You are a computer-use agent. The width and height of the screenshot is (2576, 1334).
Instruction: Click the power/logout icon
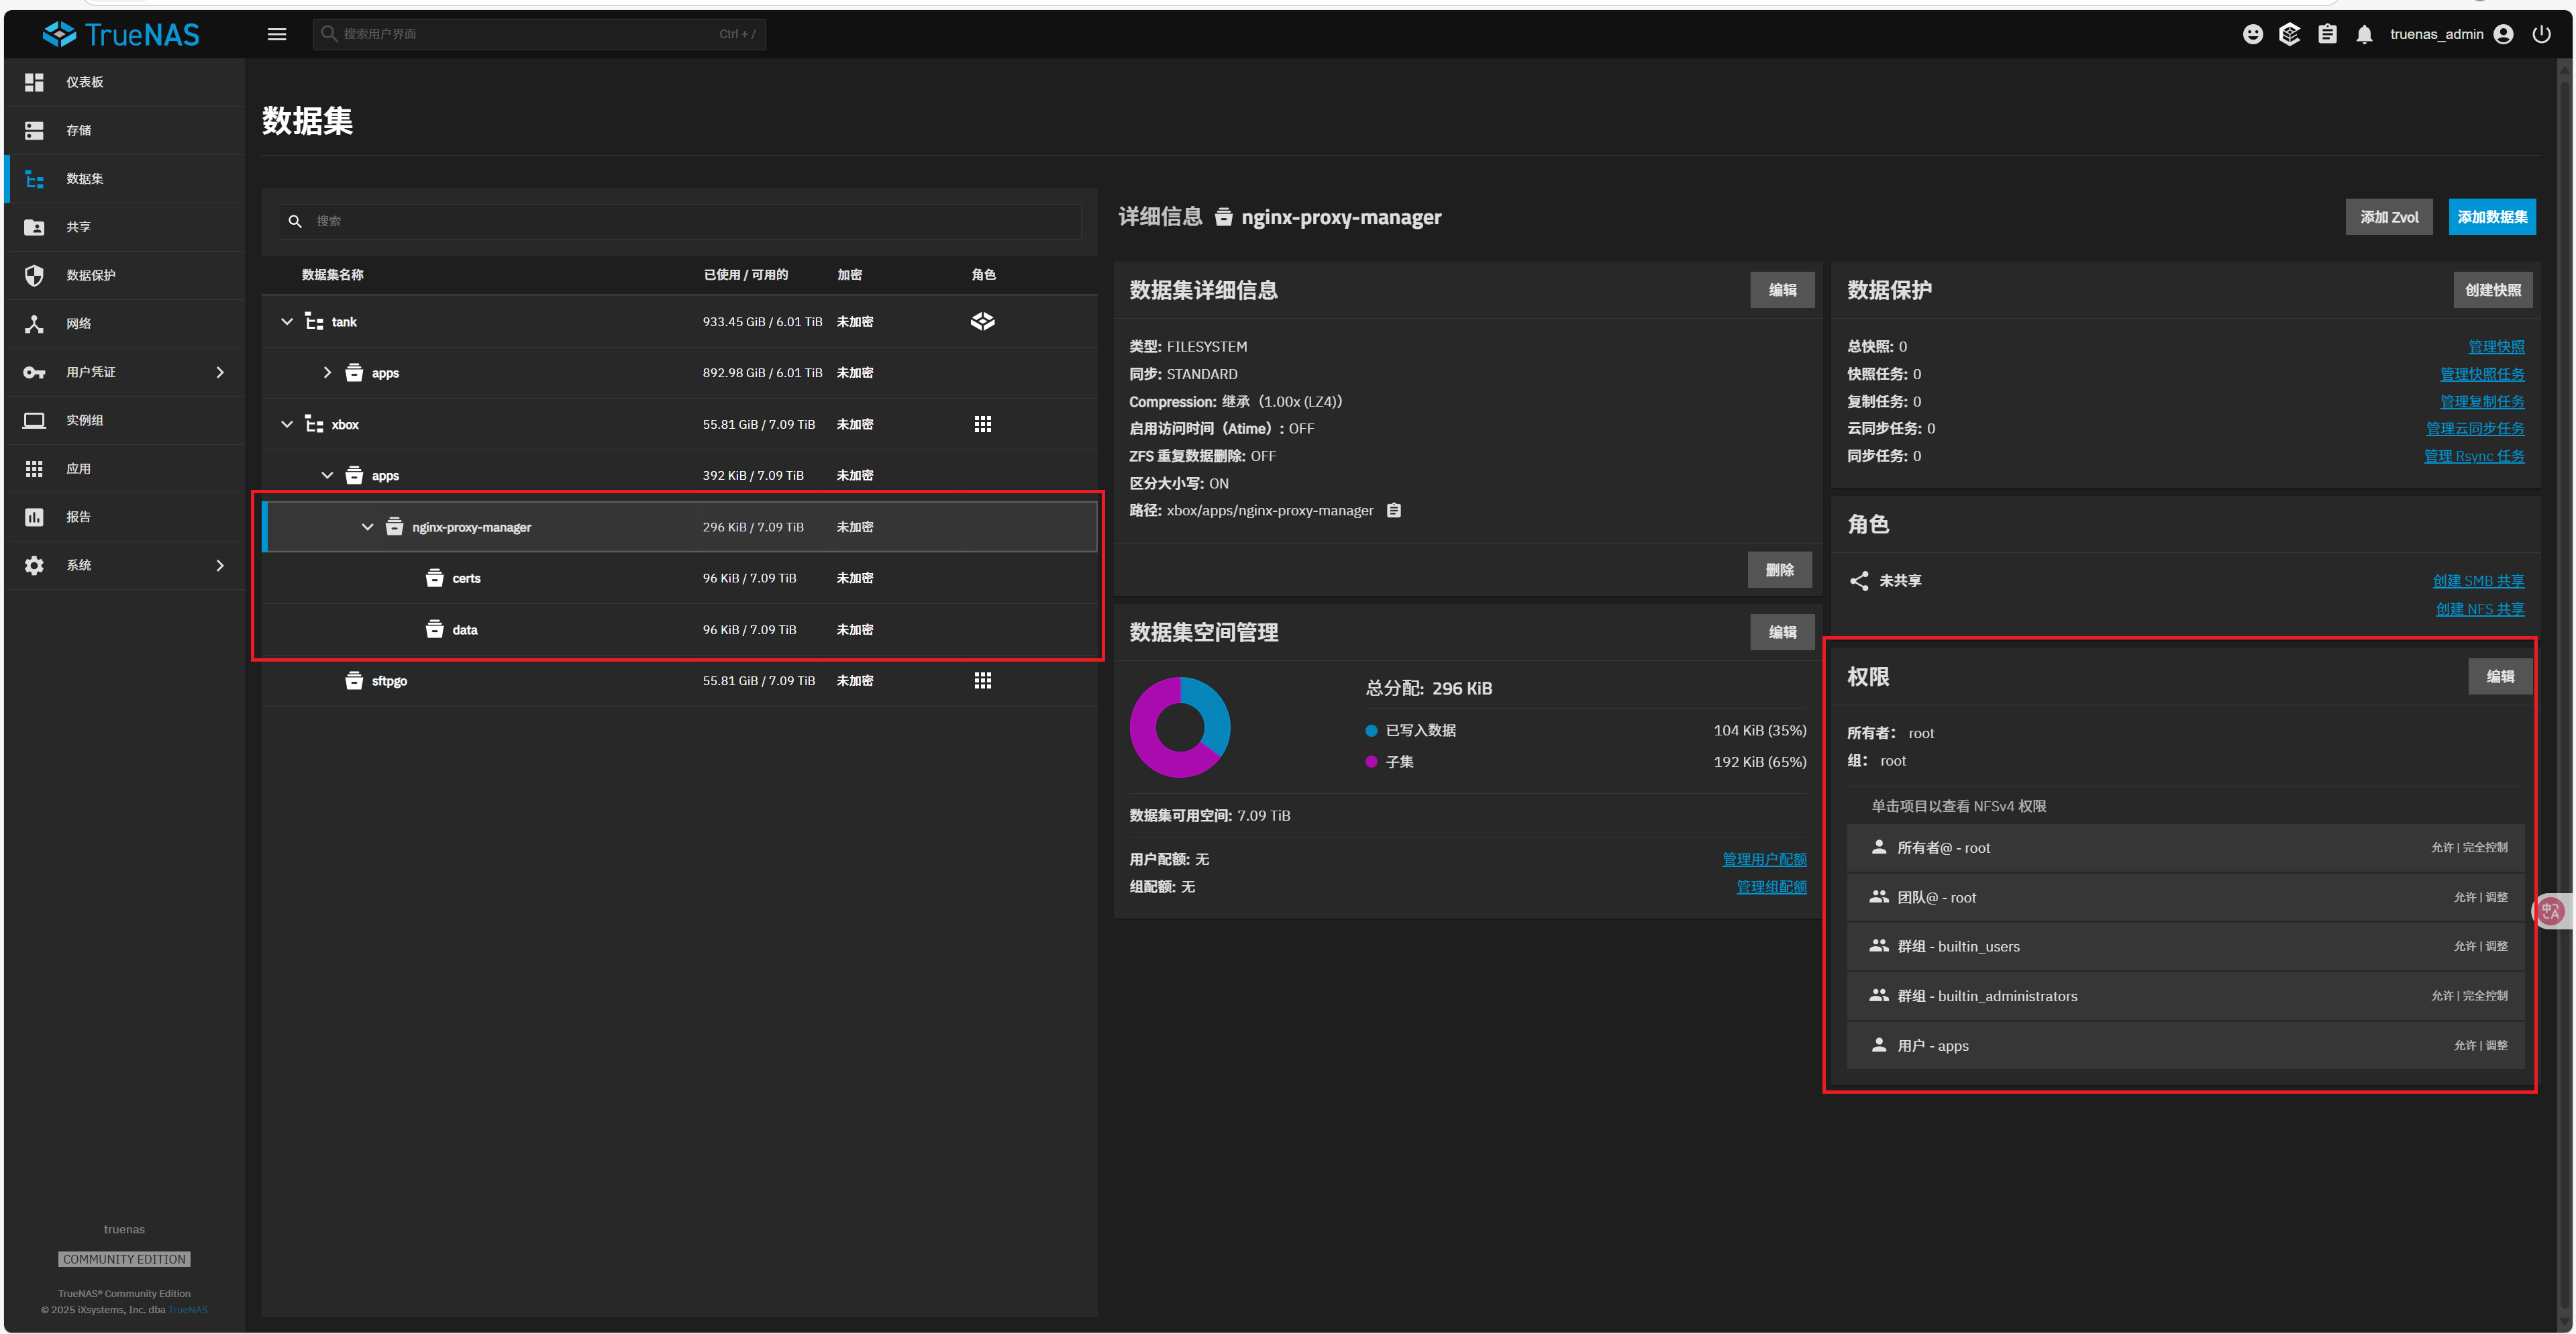pyautogui.click(x=2543, y=33)
